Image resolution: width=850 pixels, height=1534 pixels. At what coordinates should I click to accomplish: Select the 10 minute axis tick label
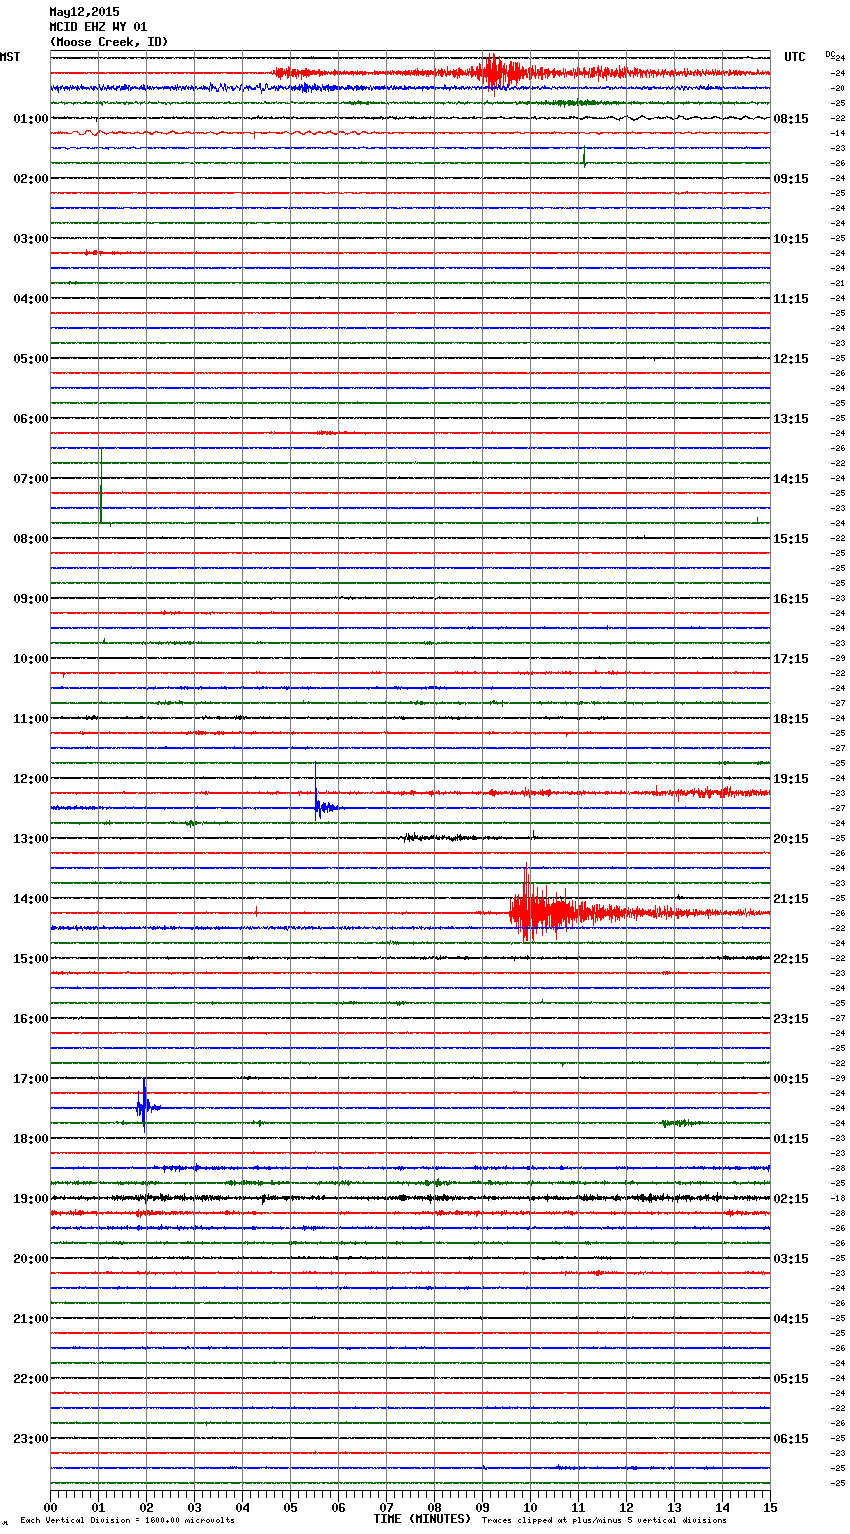(530, 1507)
